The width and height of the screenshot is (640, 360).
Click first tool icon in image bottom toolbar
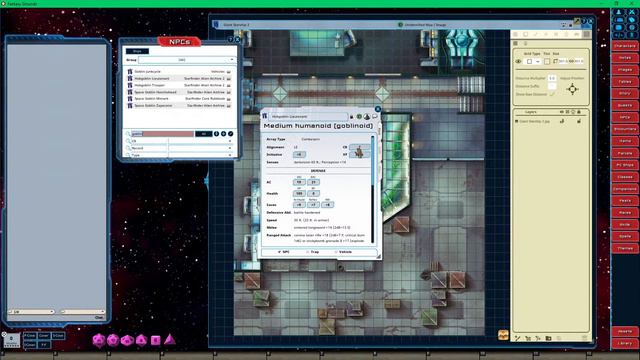click(518, 338)
